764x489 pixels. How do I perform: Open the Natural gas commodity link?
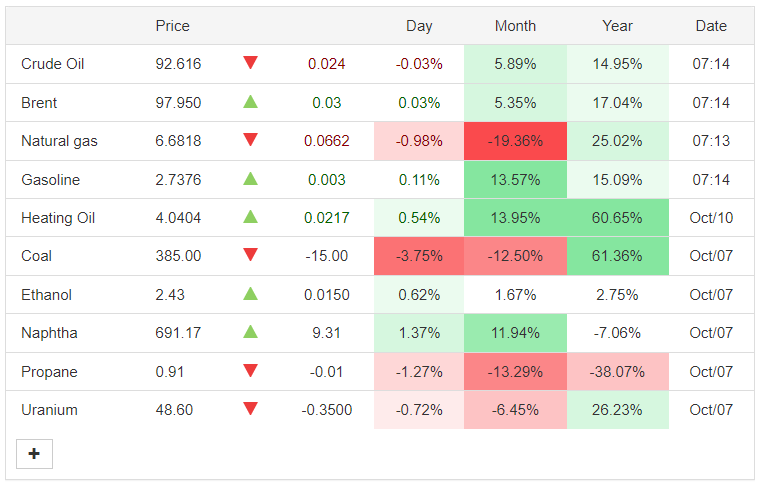[59, 141]
